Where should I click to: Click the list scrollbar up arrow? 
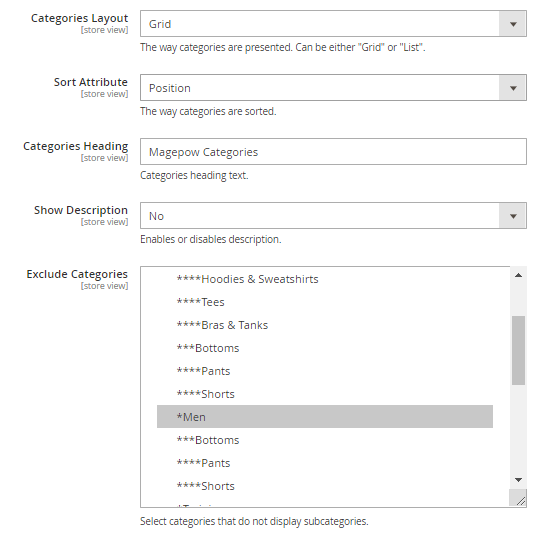(518, 275)
